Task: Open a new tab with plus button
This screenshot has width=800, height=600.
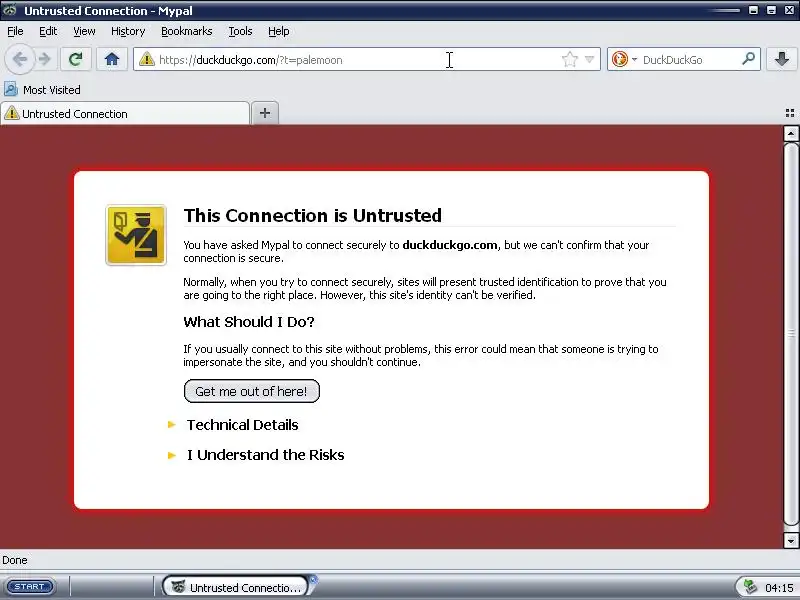Action: pyautogui.click(x=265, y=113)
